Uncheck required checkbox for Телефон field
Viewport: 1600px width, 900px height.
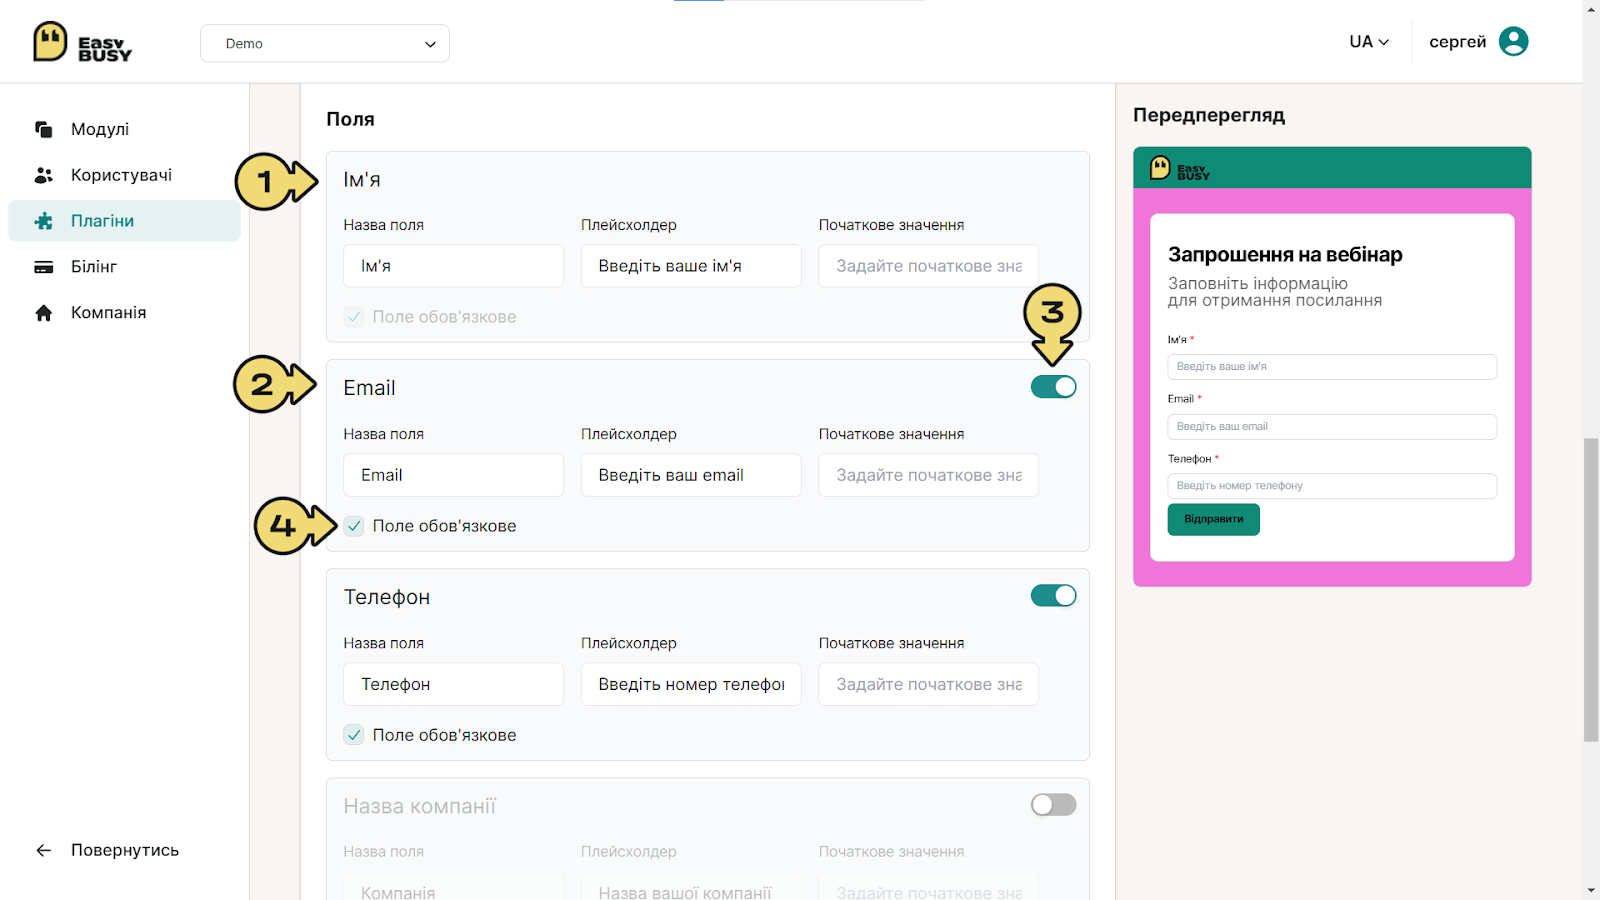[354, 735]
